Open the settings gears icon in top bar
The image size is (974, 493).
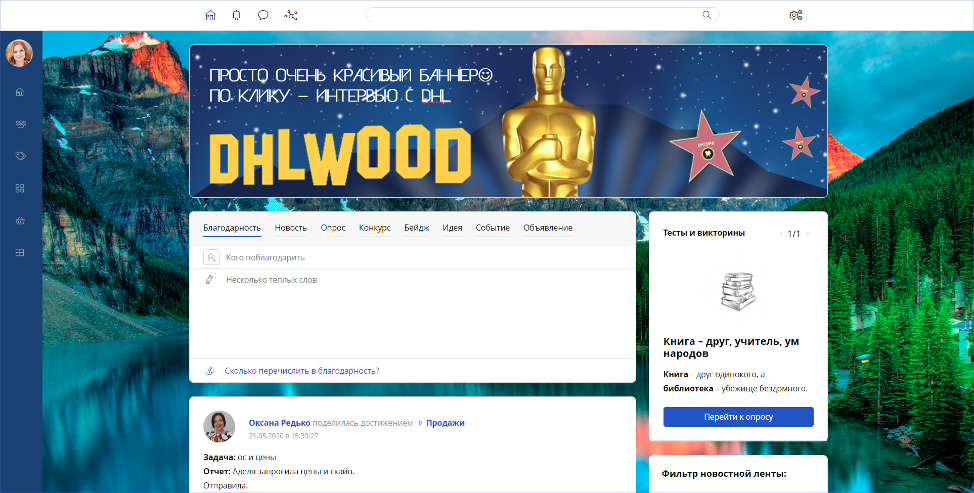click(796, 15)
